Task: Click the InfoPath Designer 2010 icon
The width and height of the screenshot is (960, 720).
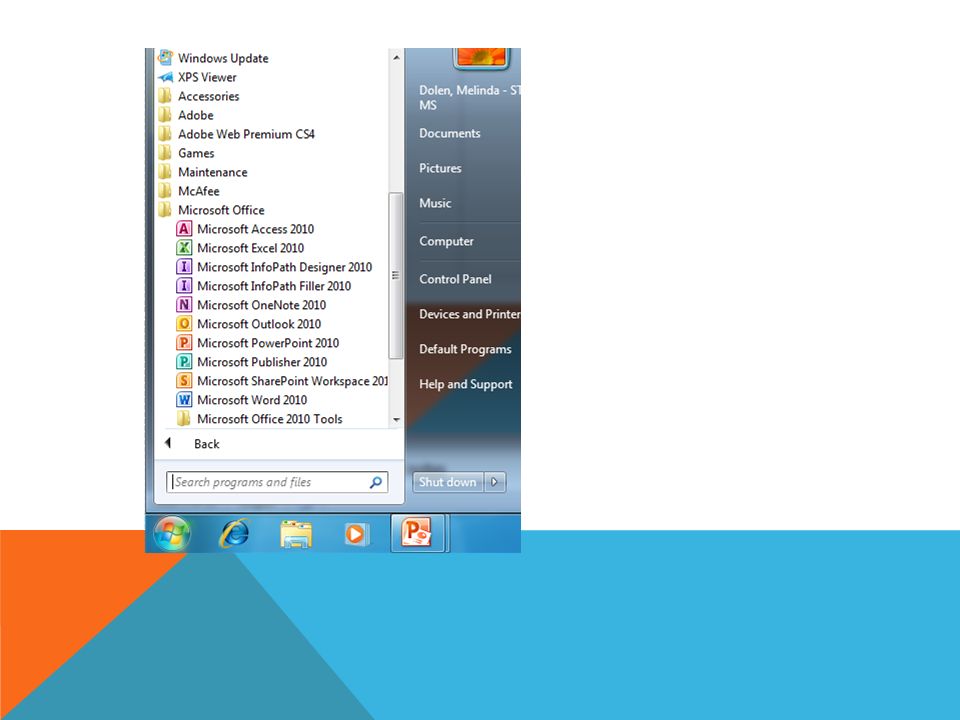Action: click(x=184, y=267)
